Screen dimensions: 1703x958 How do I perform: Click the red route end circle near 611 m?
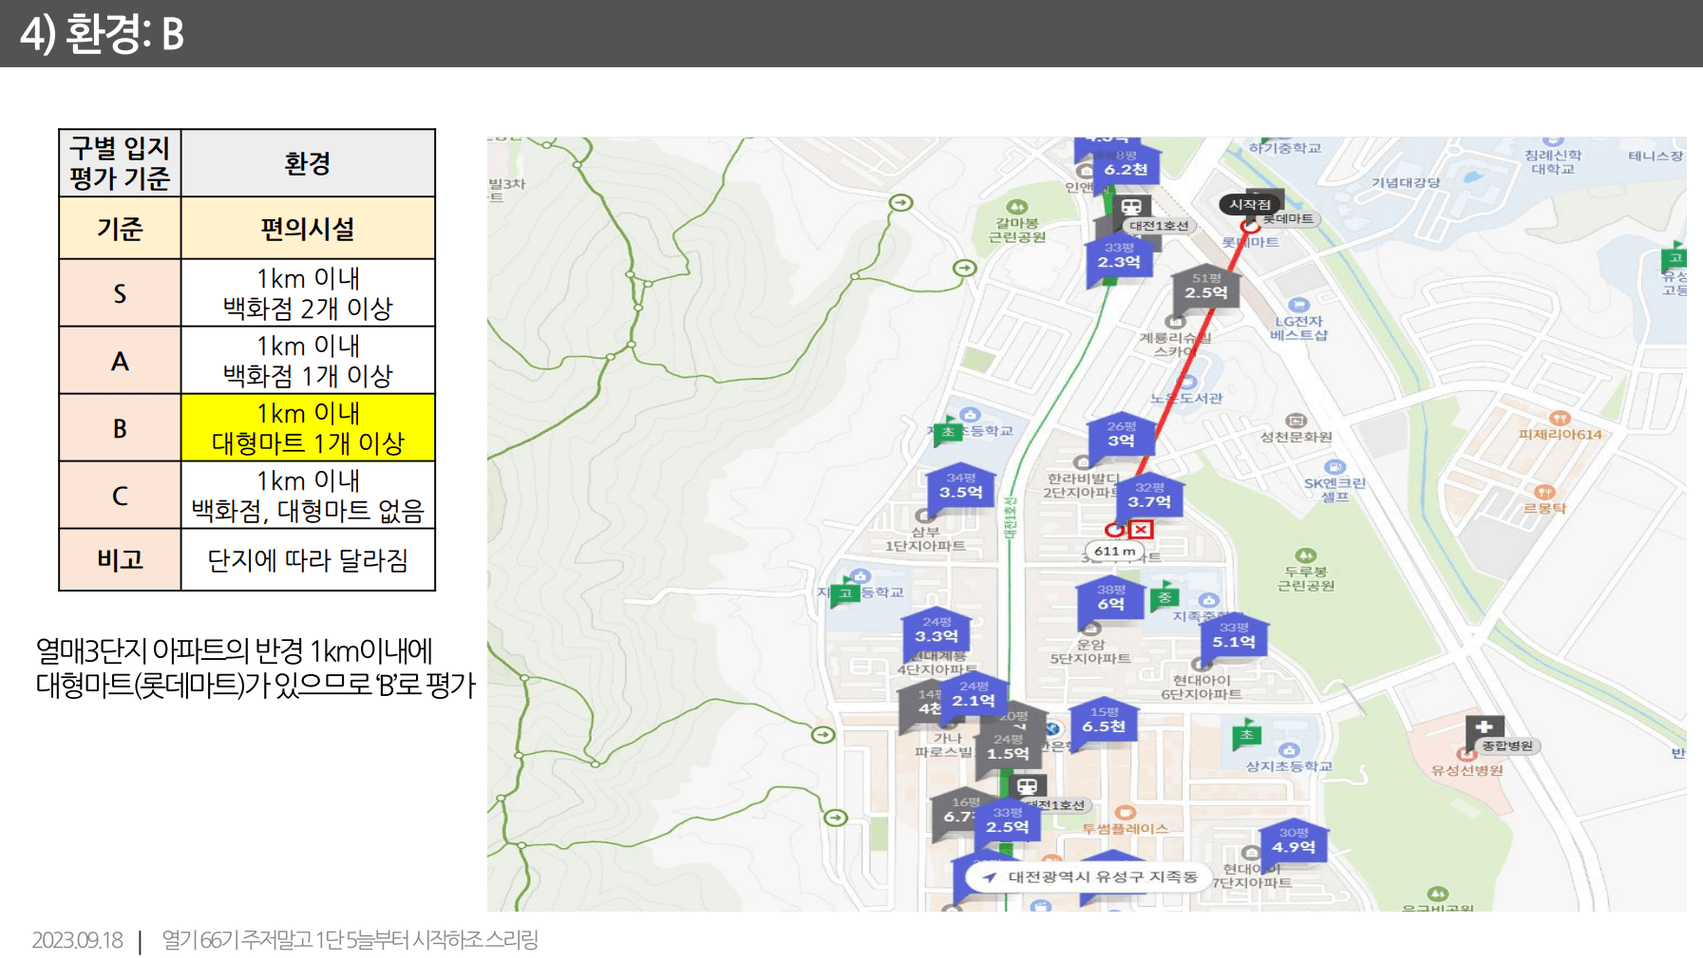[x=1114, y=530]
